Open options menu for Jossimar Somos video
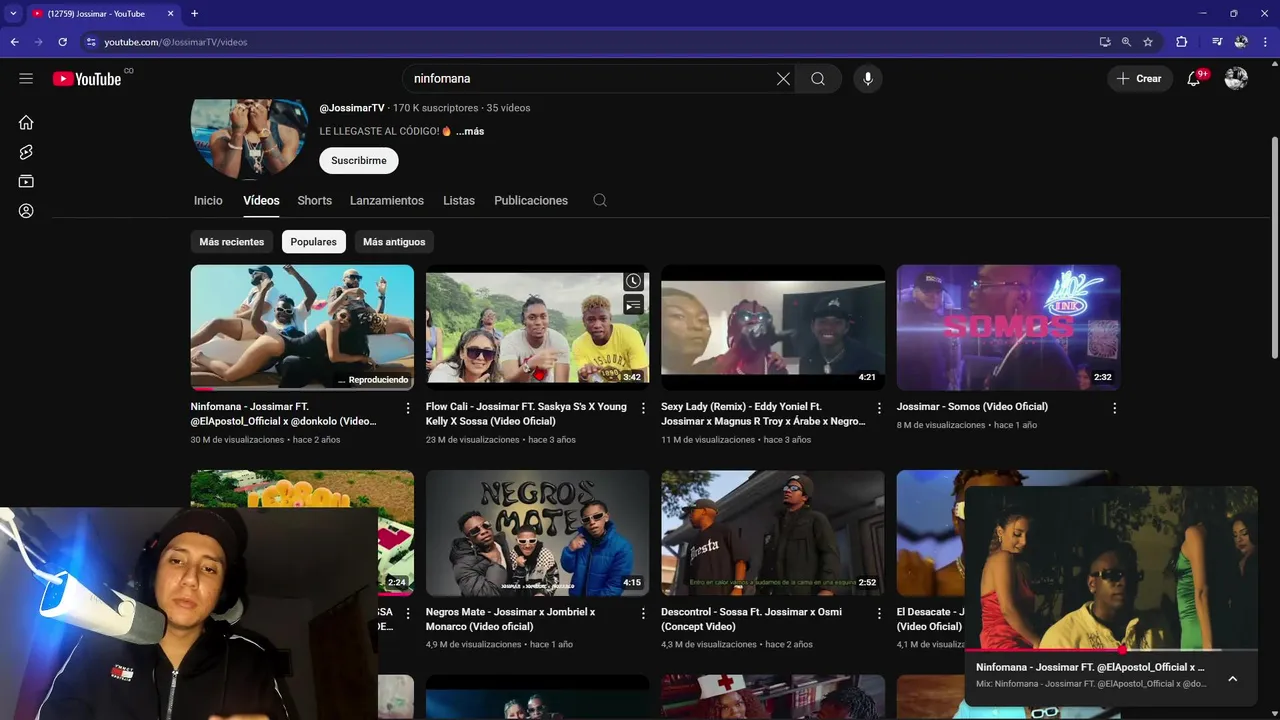Screen dimensions: 1280x720 pos(1114,408)
